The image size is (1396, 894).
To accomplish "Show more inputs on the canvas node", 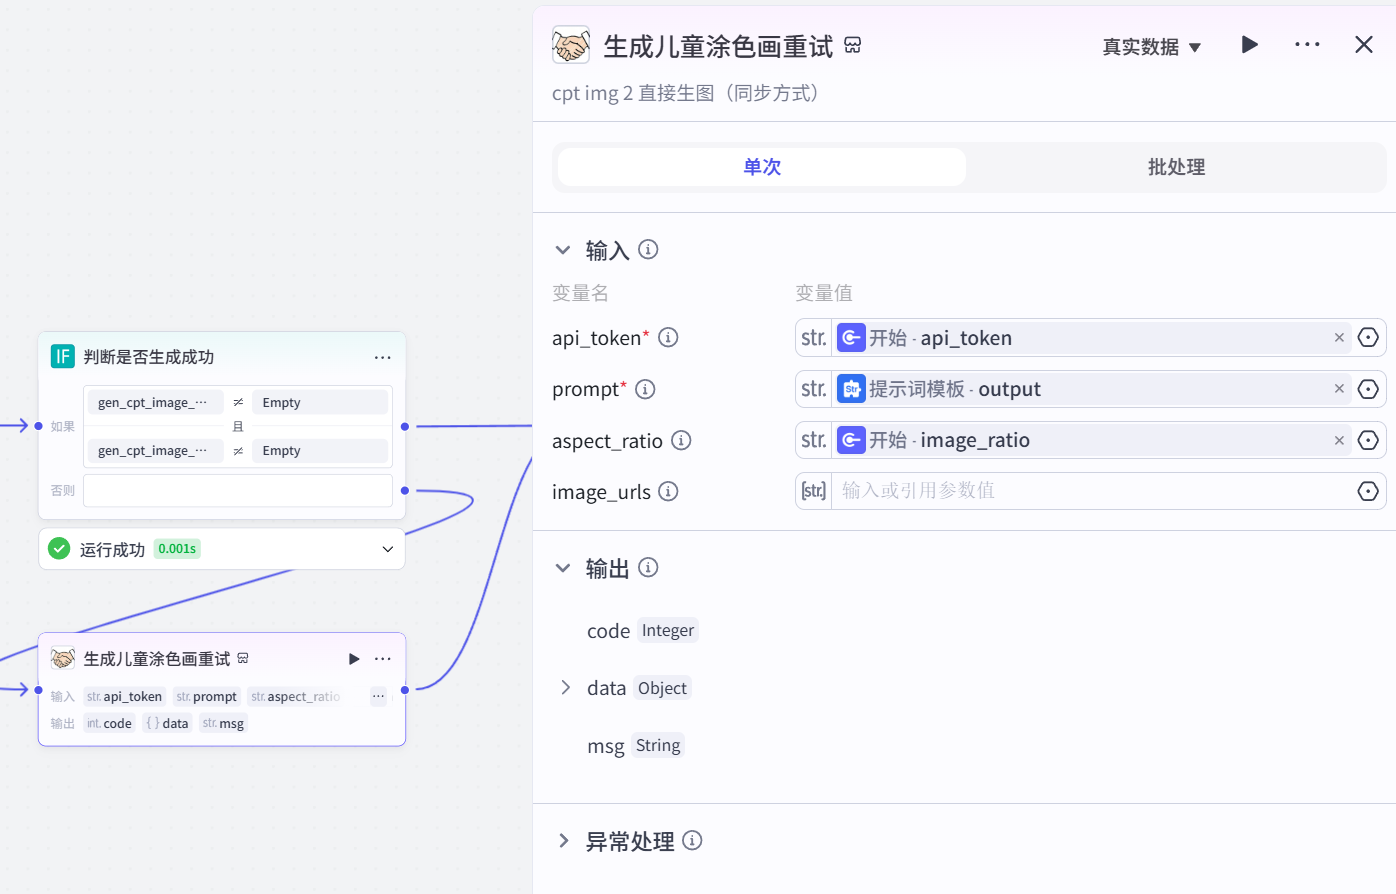I will click(x=378, y=696).
